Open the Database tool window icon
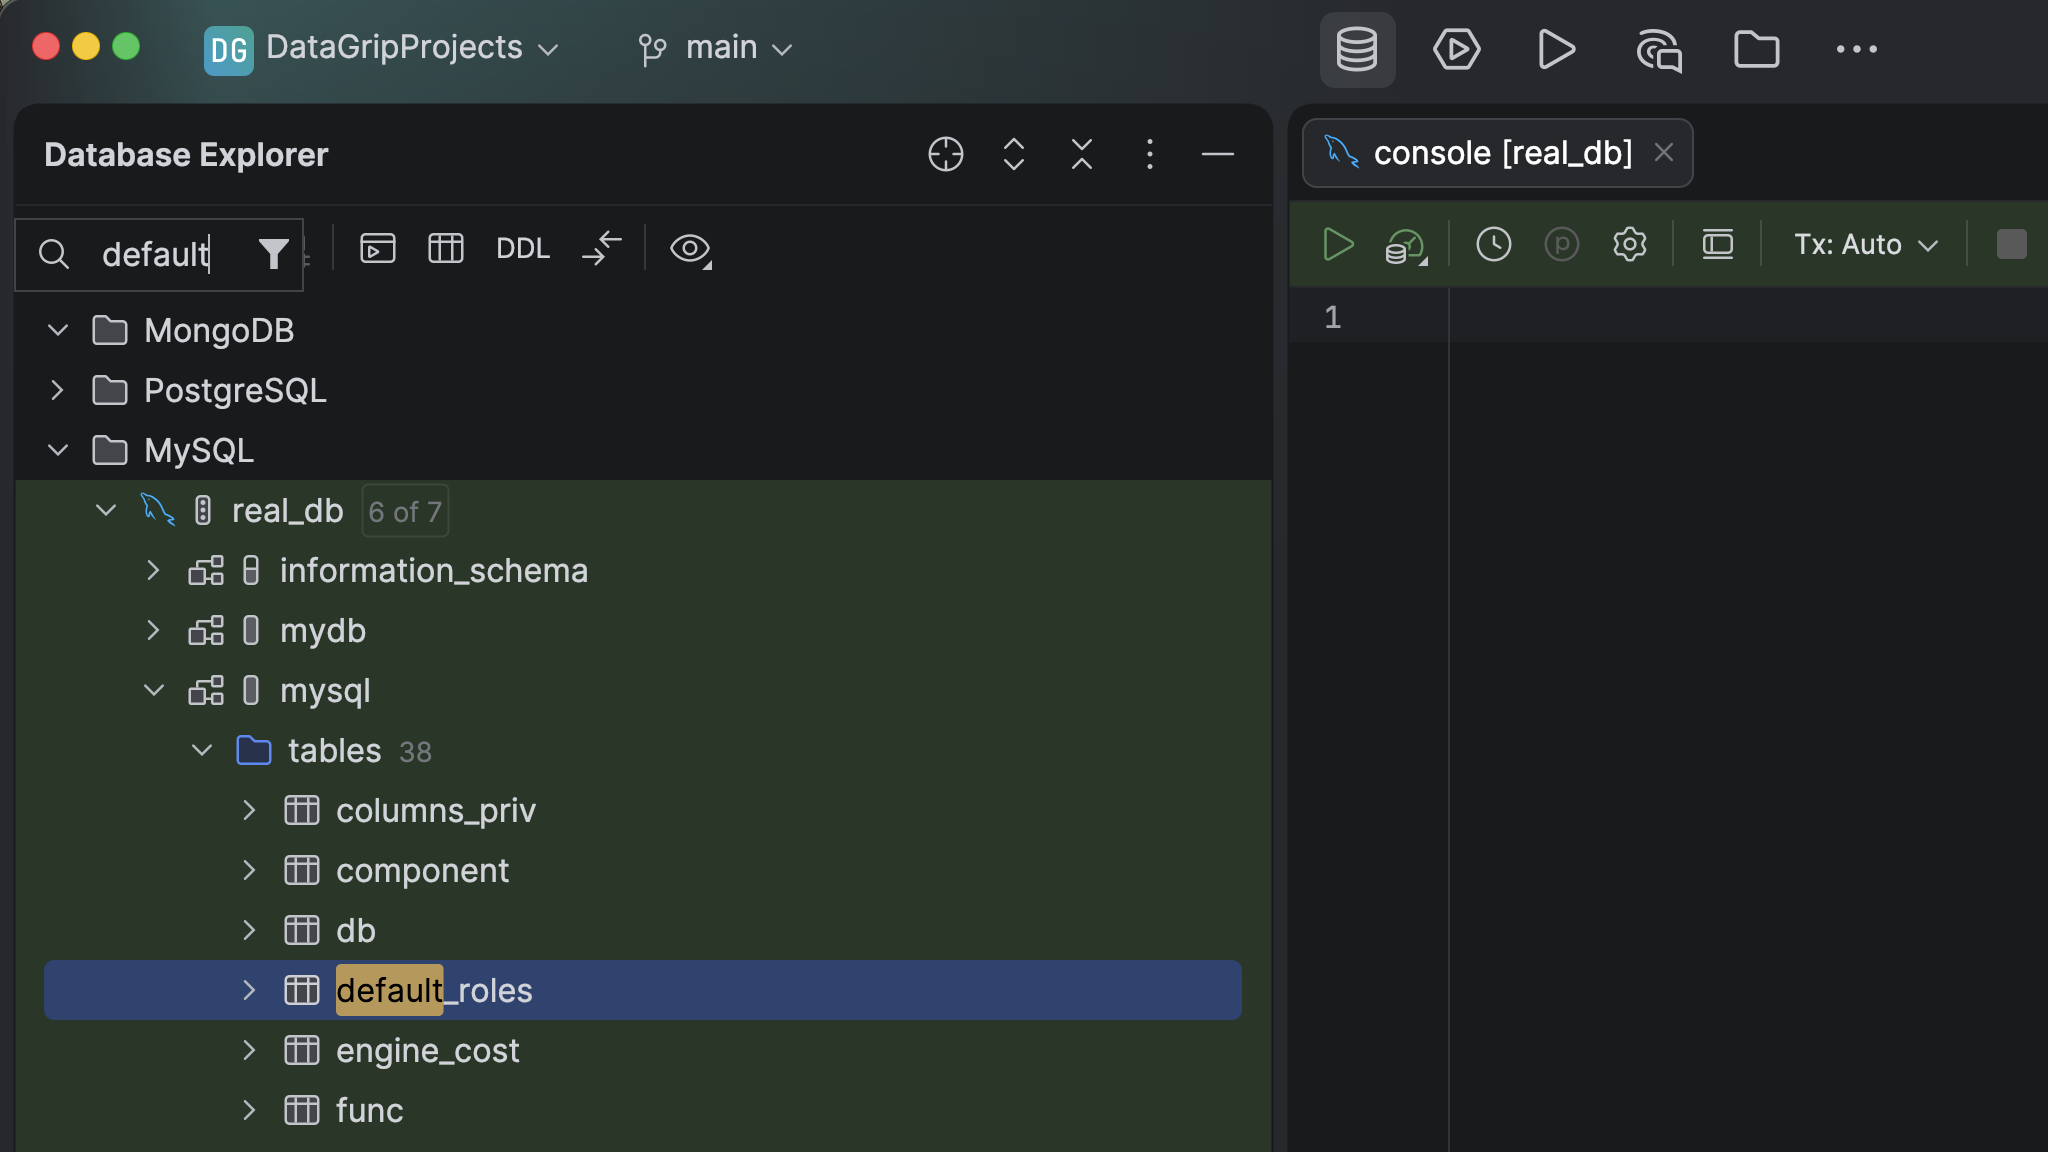Image resolution: width=2048 pixels, height=1152 pixels. pyautogui.click(x=1357, y=49)
